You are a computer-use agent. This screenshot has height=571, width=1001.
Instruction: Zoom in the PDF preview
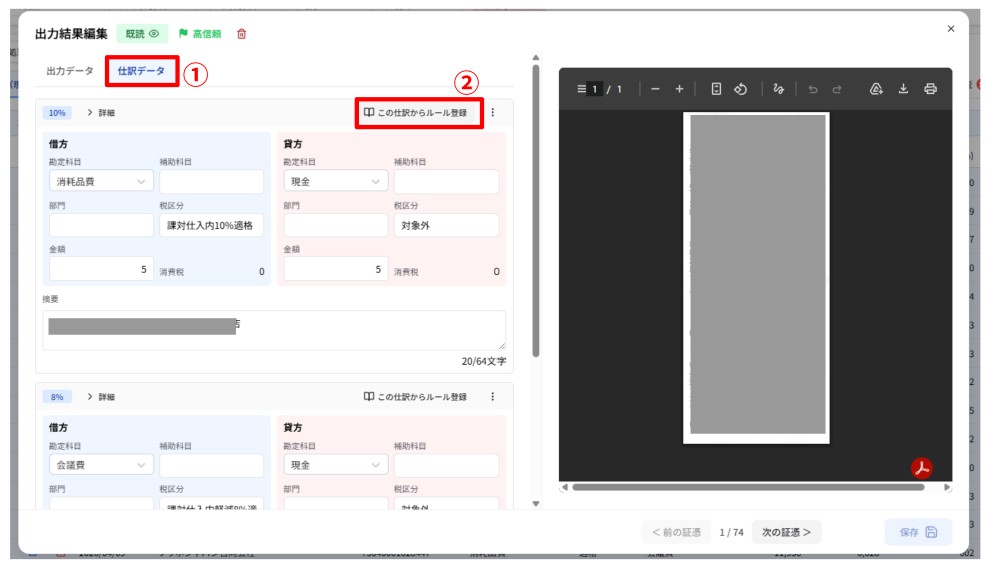coord(679,89)
